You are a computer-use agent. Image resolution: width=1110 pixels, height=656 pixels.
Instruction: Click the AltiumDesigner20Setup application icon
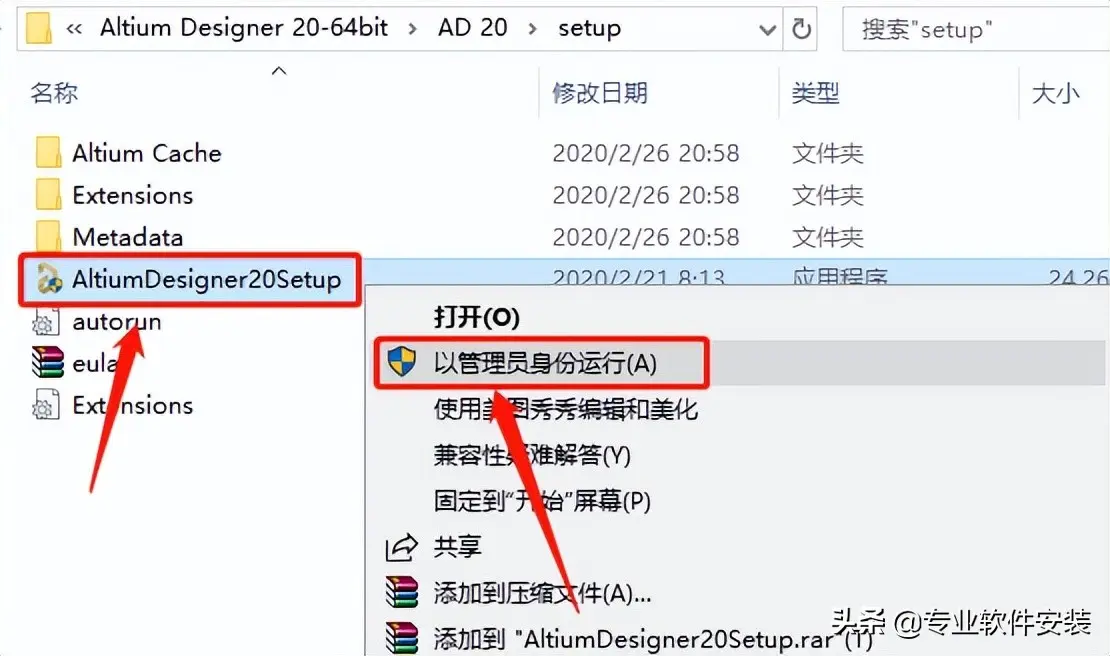click(x=49, y=280)
